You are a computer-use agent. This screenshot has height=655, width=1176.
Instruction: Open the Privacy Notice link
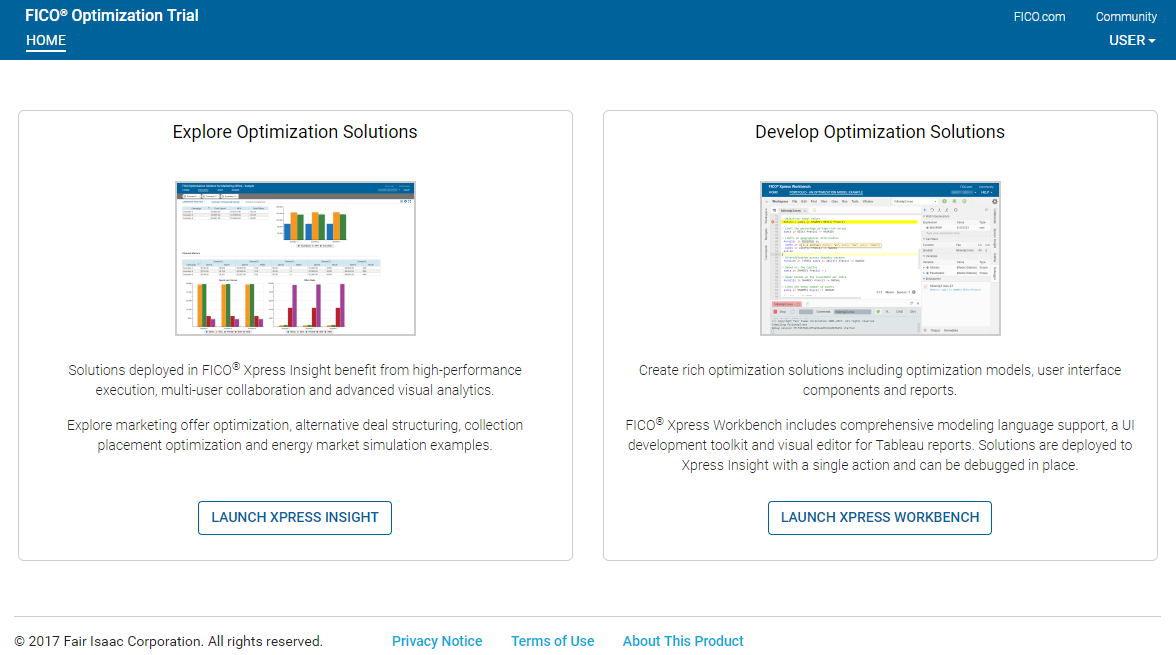pos(437,641)
